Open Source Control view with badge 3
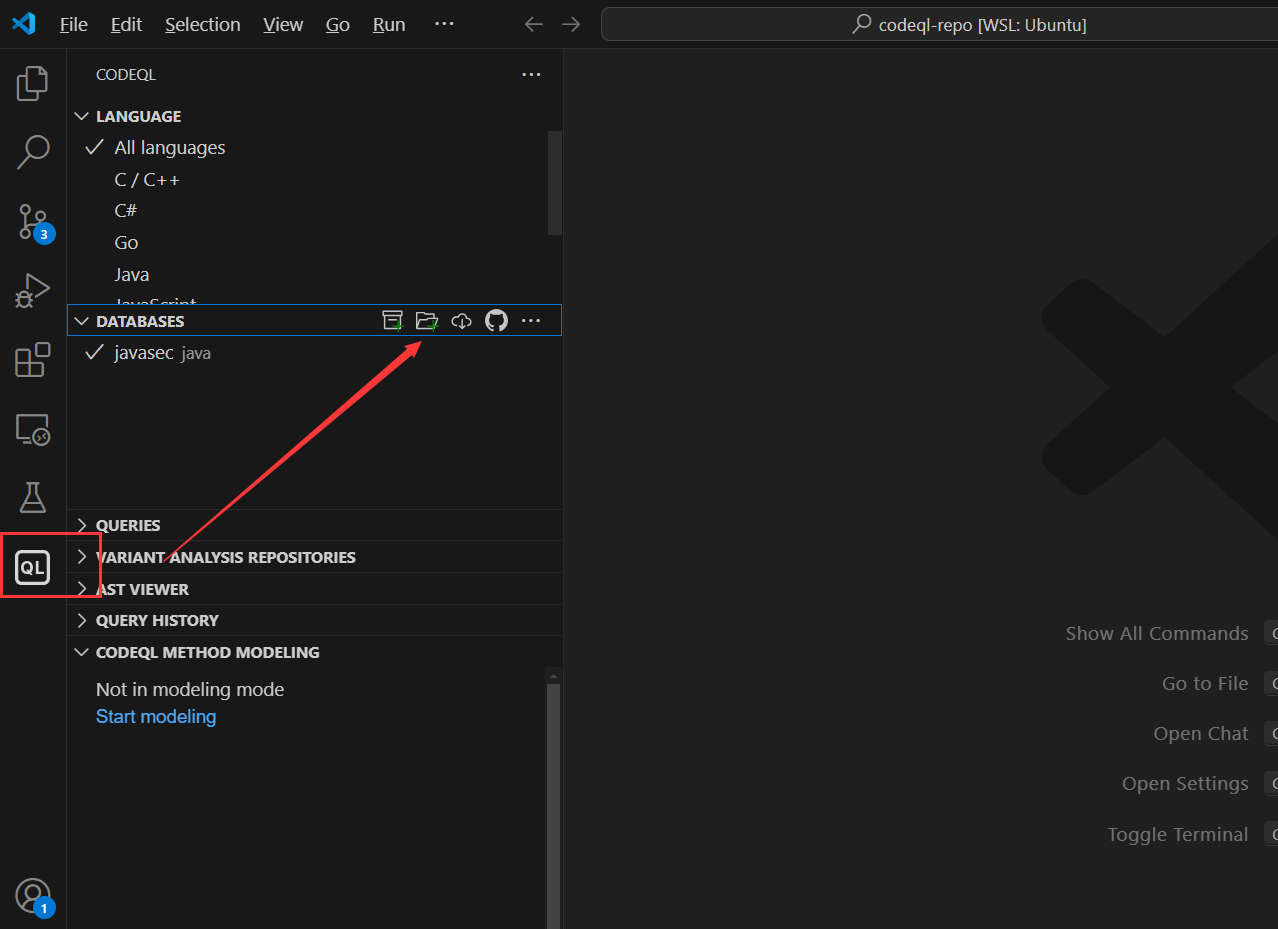Image resolution: width=1278 pixels, height=929 pixels. click(x=33, y=222)
